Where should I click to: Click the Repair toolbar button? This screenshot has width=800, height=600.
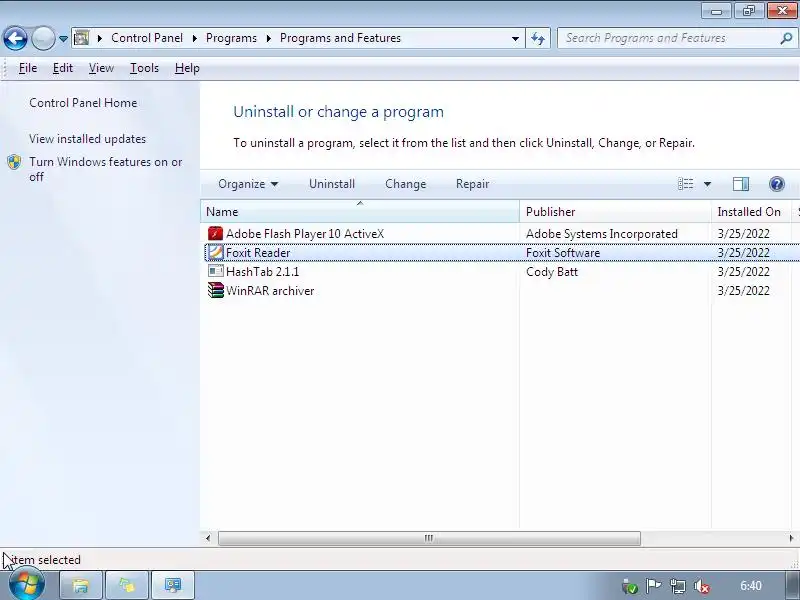[472, 184]
